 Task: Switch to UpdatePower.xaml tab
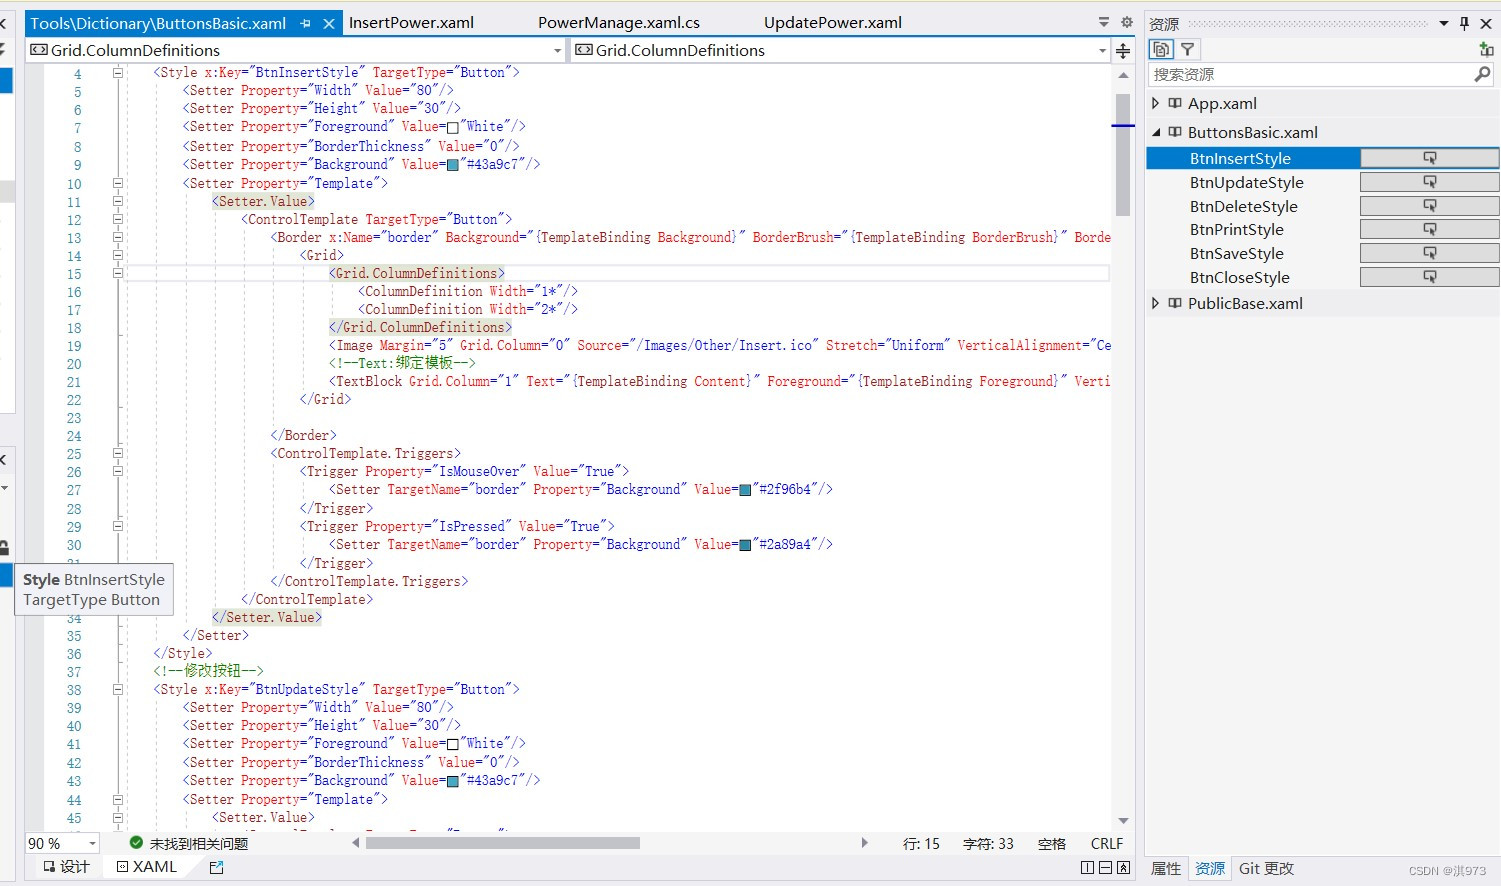point(833,22)
